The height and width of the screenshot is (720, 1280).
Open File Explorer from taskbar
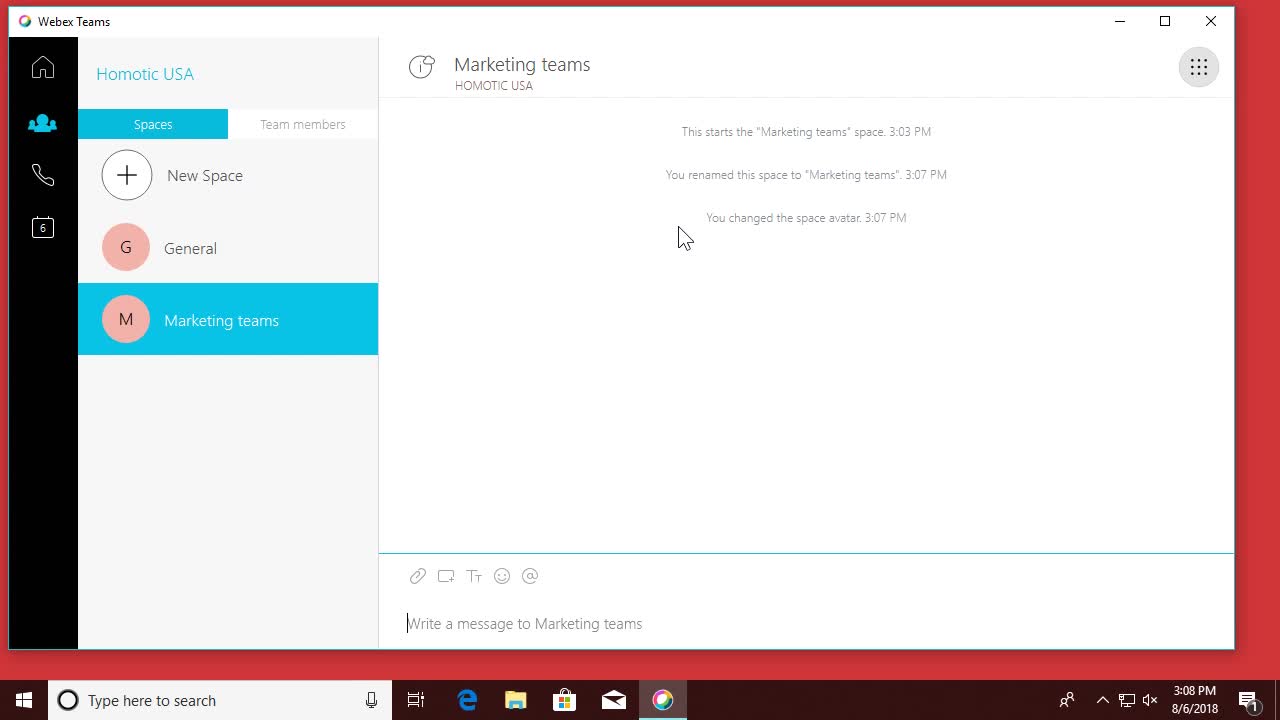coord(516,700)
